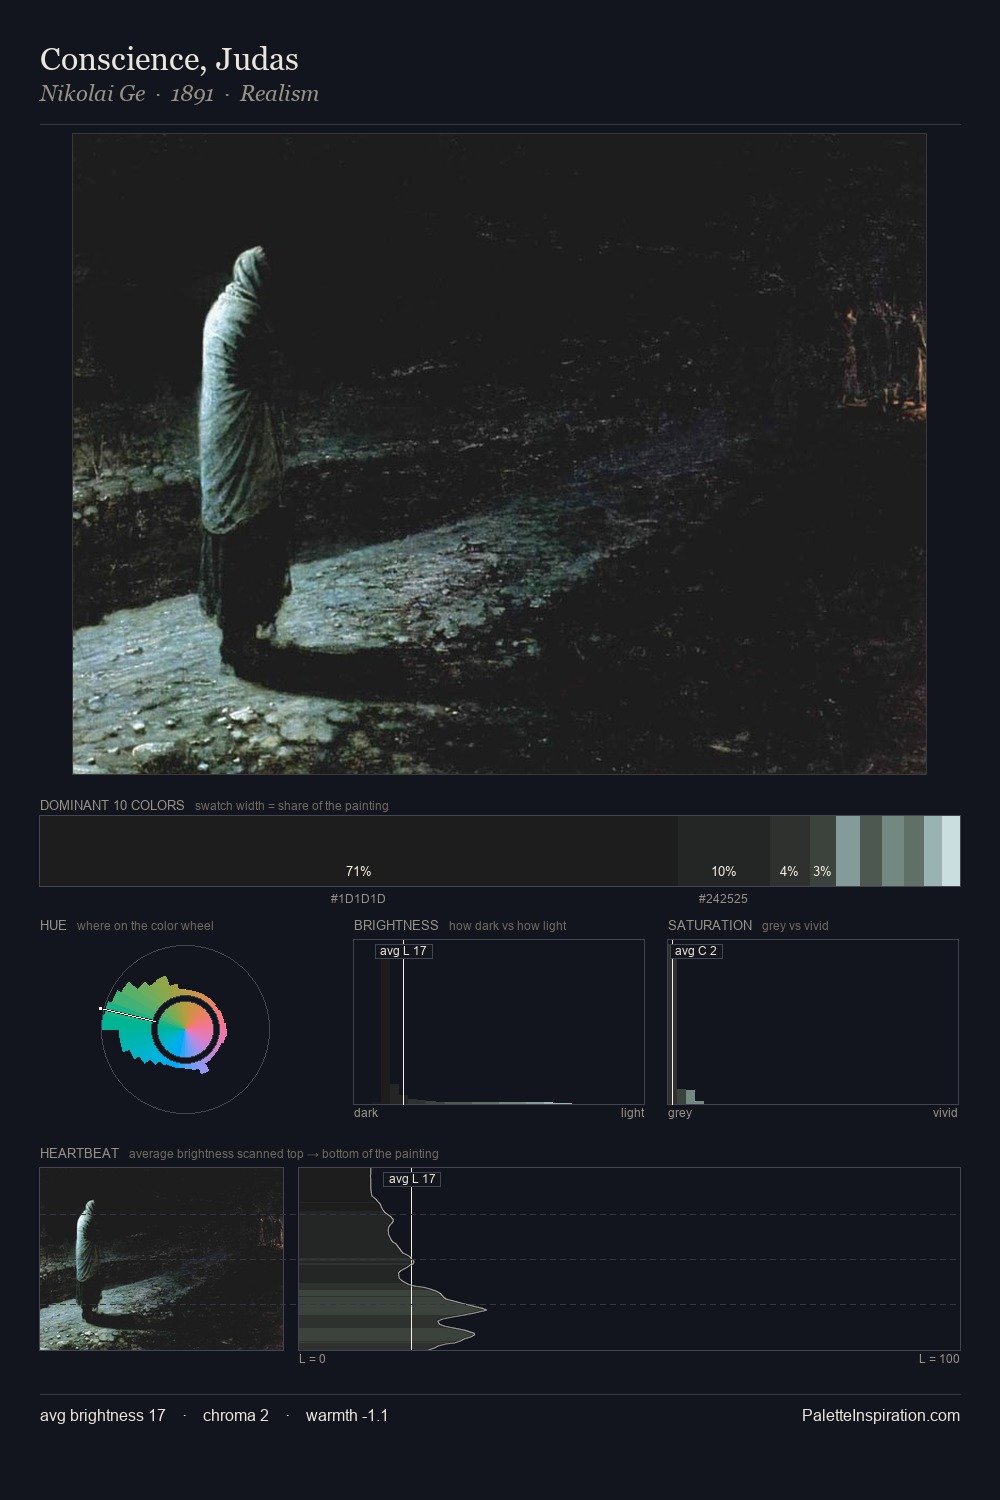Viewport: 1000px width, 1500px height.
Task: Click the SATURATION section heading
Action: pos(710,925)
